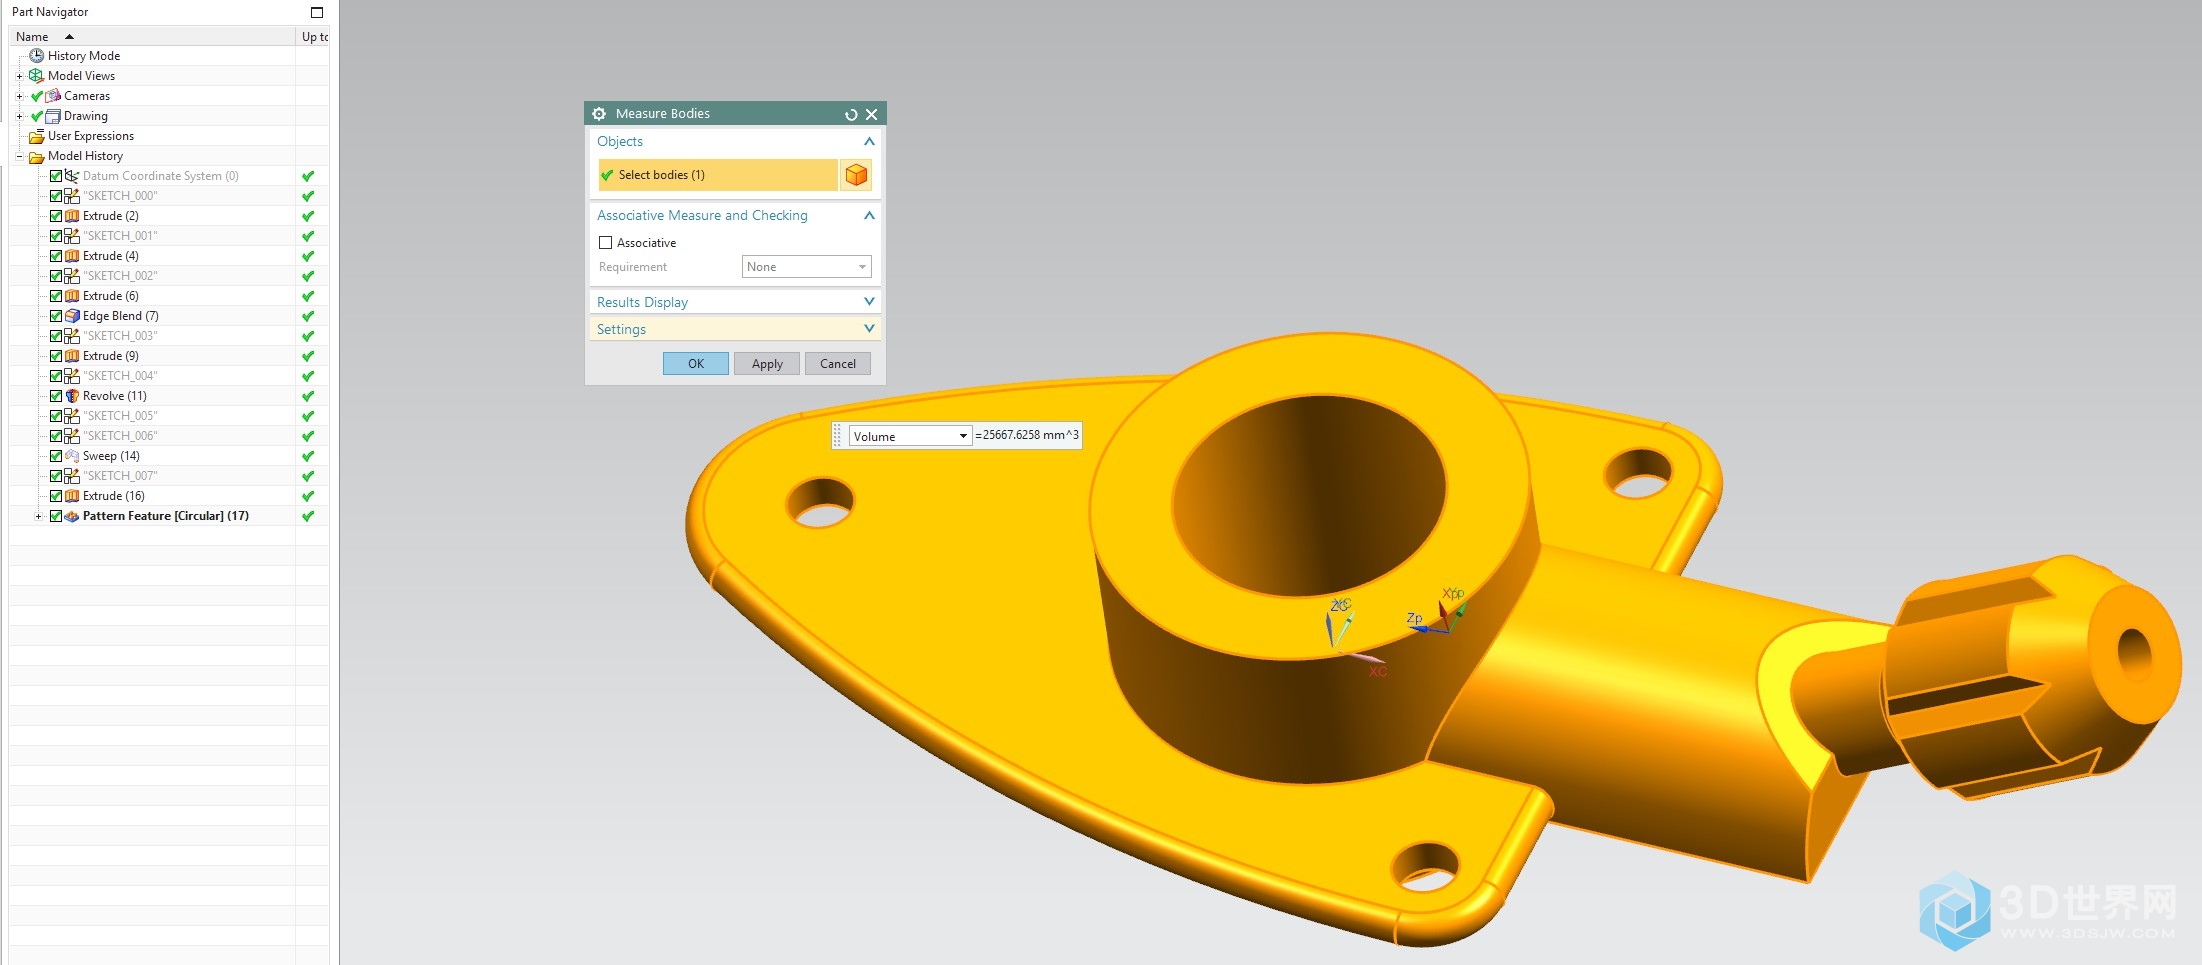This screenshot has height=965, width=2202.
Task: Uncheck the Pattern Feature Circular (17) checkbox
Action: pos(56,516)
